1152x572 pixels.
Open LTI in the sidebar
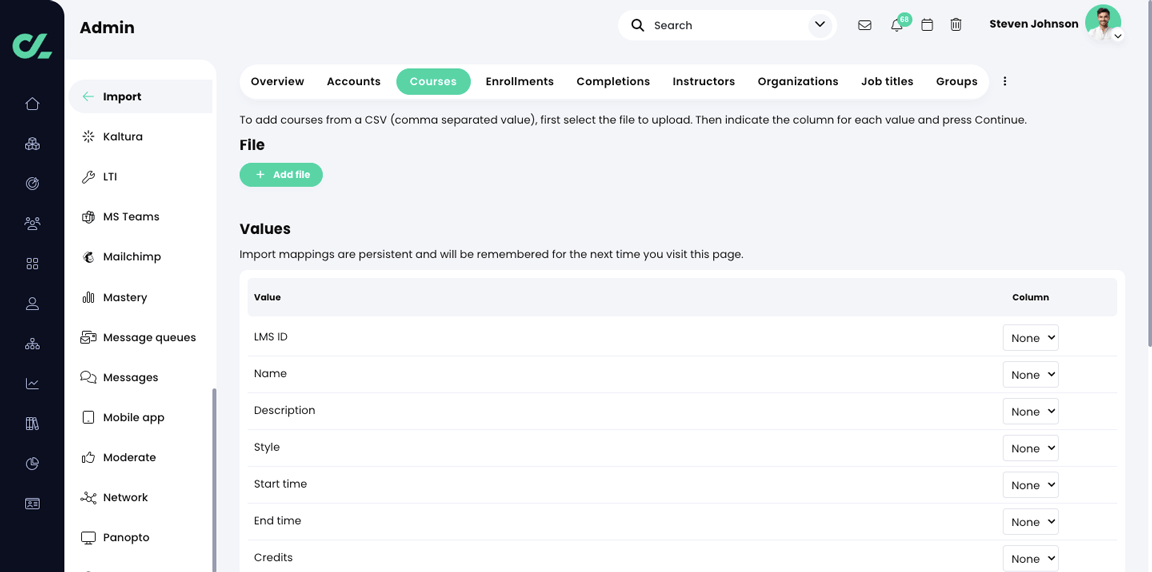pyautogui.click(x=99, y=177)
